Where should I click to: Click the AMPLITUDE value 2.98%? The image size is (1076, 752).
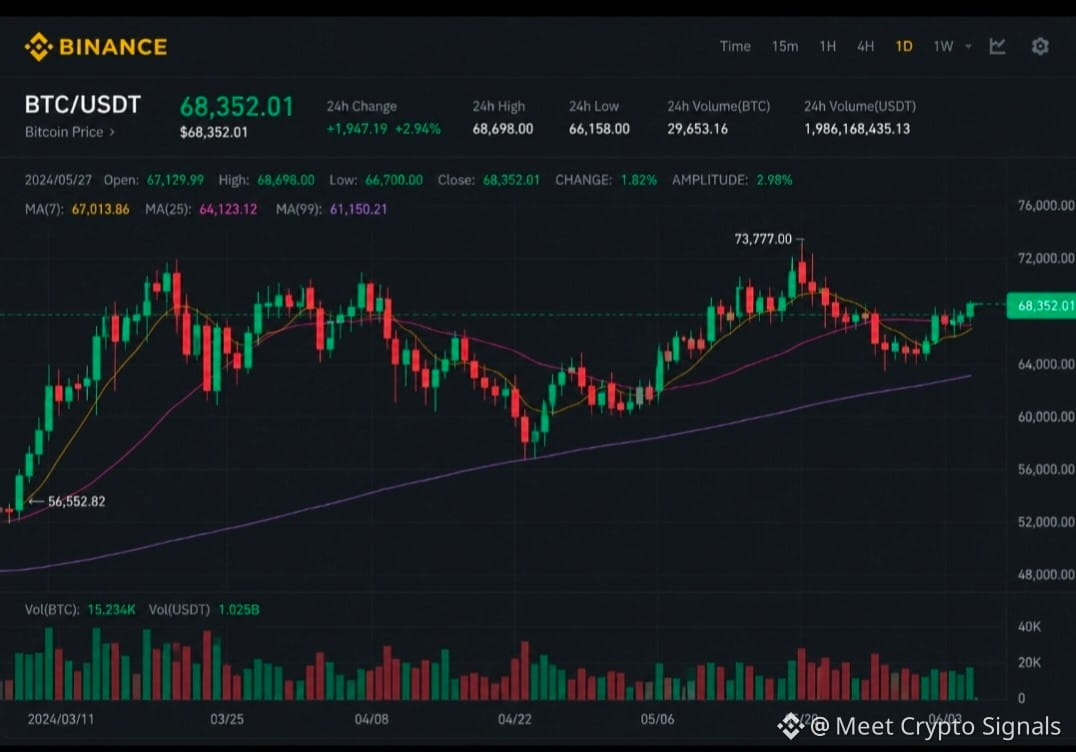[774, 180]
